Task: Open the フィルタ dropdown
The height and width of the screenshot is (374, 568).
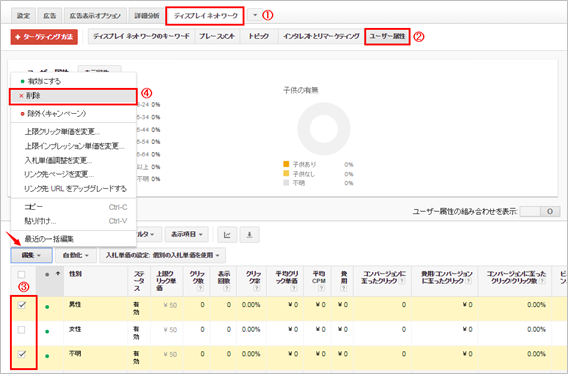Action: [148, 234]
